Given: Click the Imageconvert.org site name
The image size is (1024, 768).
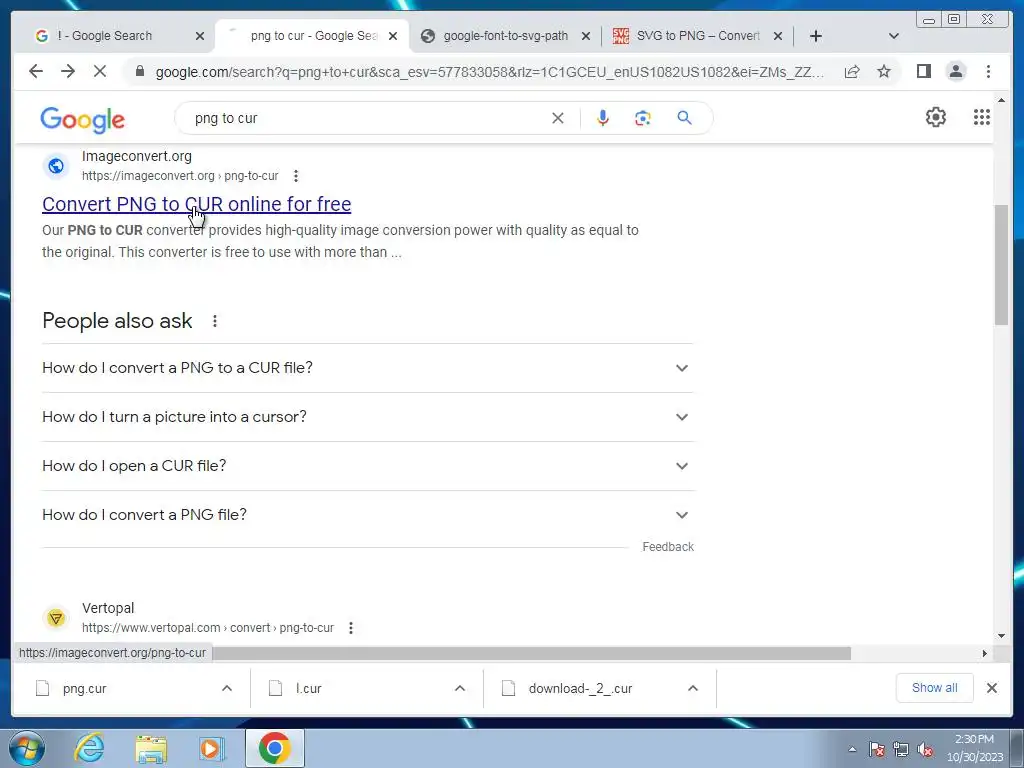Looking at the screenshot, I should [x=136, y=156].
